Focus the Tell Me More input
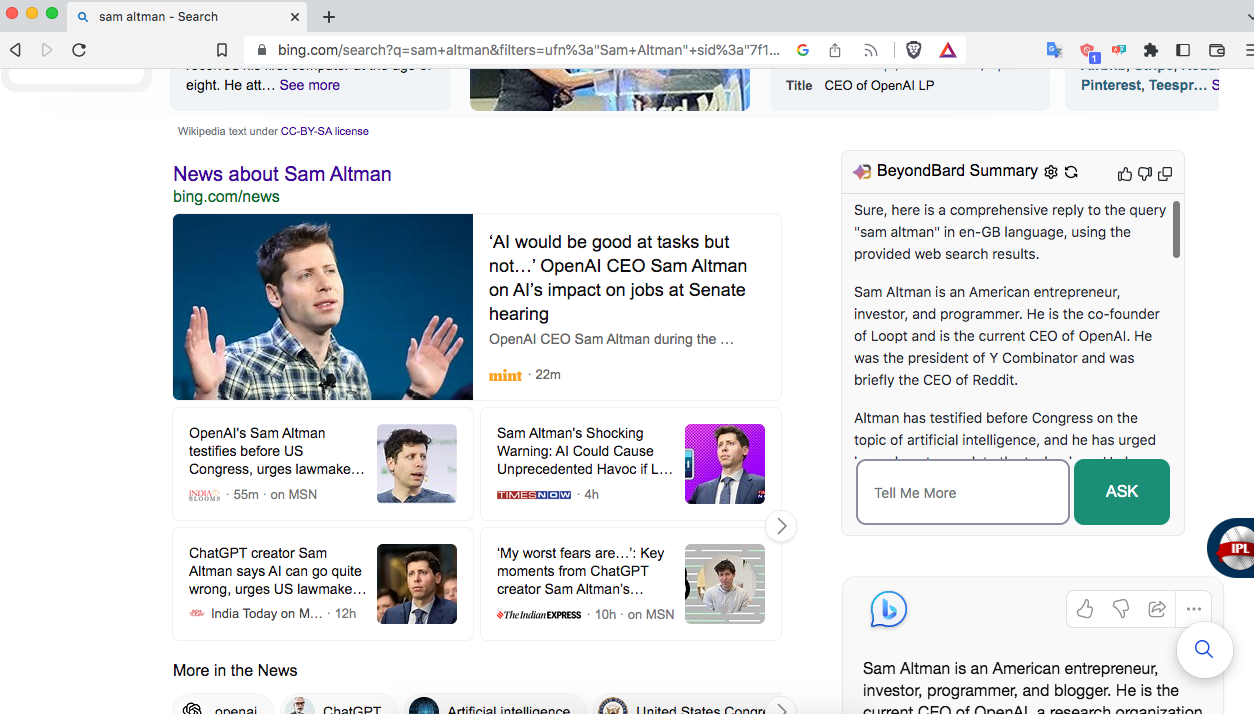Screen dimensions: 1254x714 [x=963, y=492]
